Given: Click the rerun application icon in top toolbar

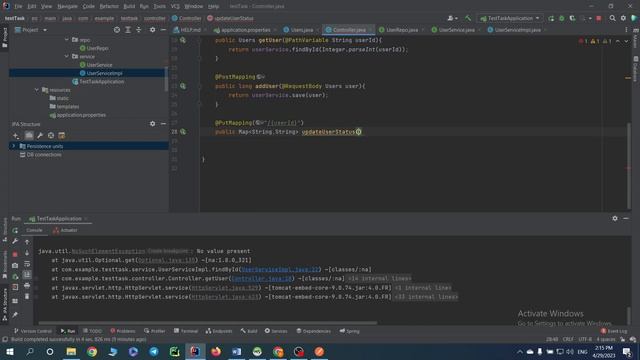Looking at the screenshot, I should 551,18.
